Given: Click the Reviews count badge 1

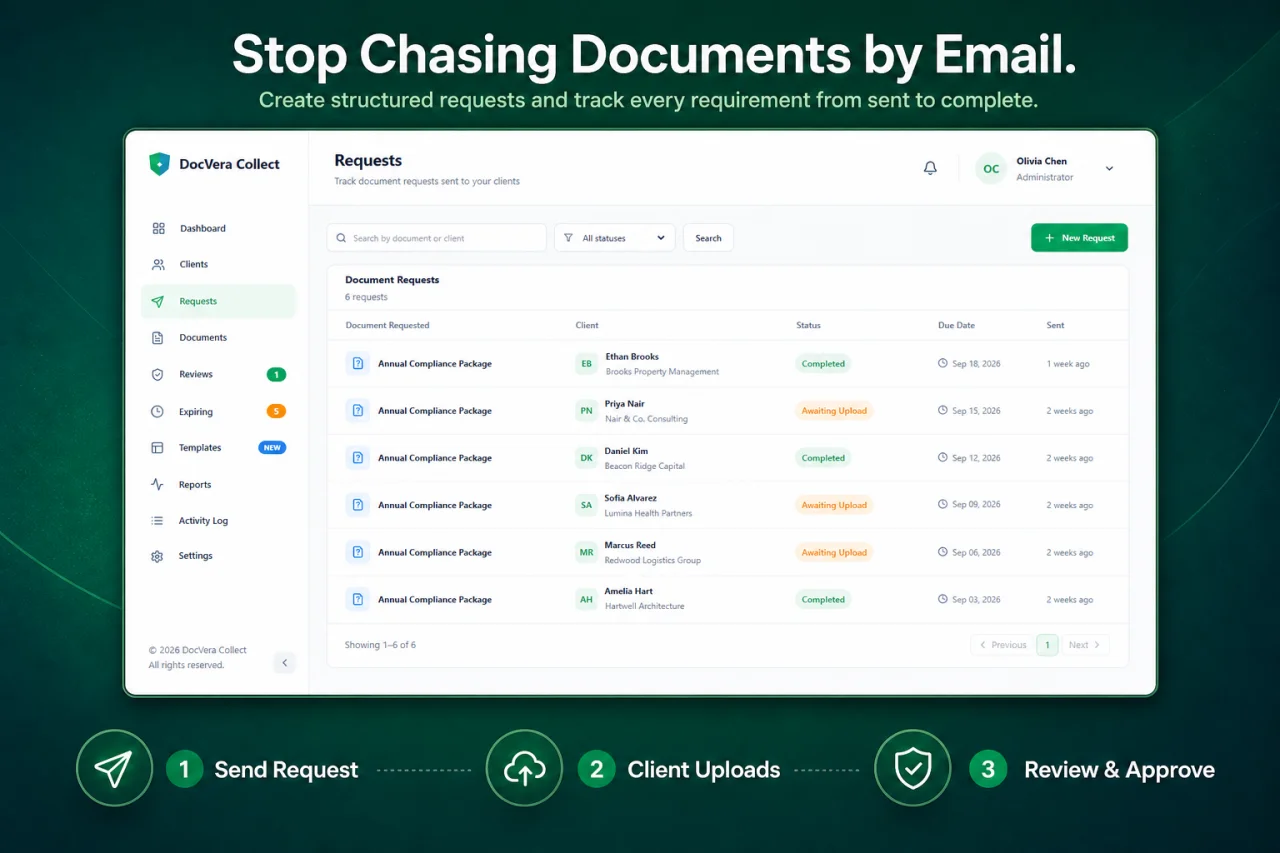Looking at the screenshot, I should (x=276, y=374).
